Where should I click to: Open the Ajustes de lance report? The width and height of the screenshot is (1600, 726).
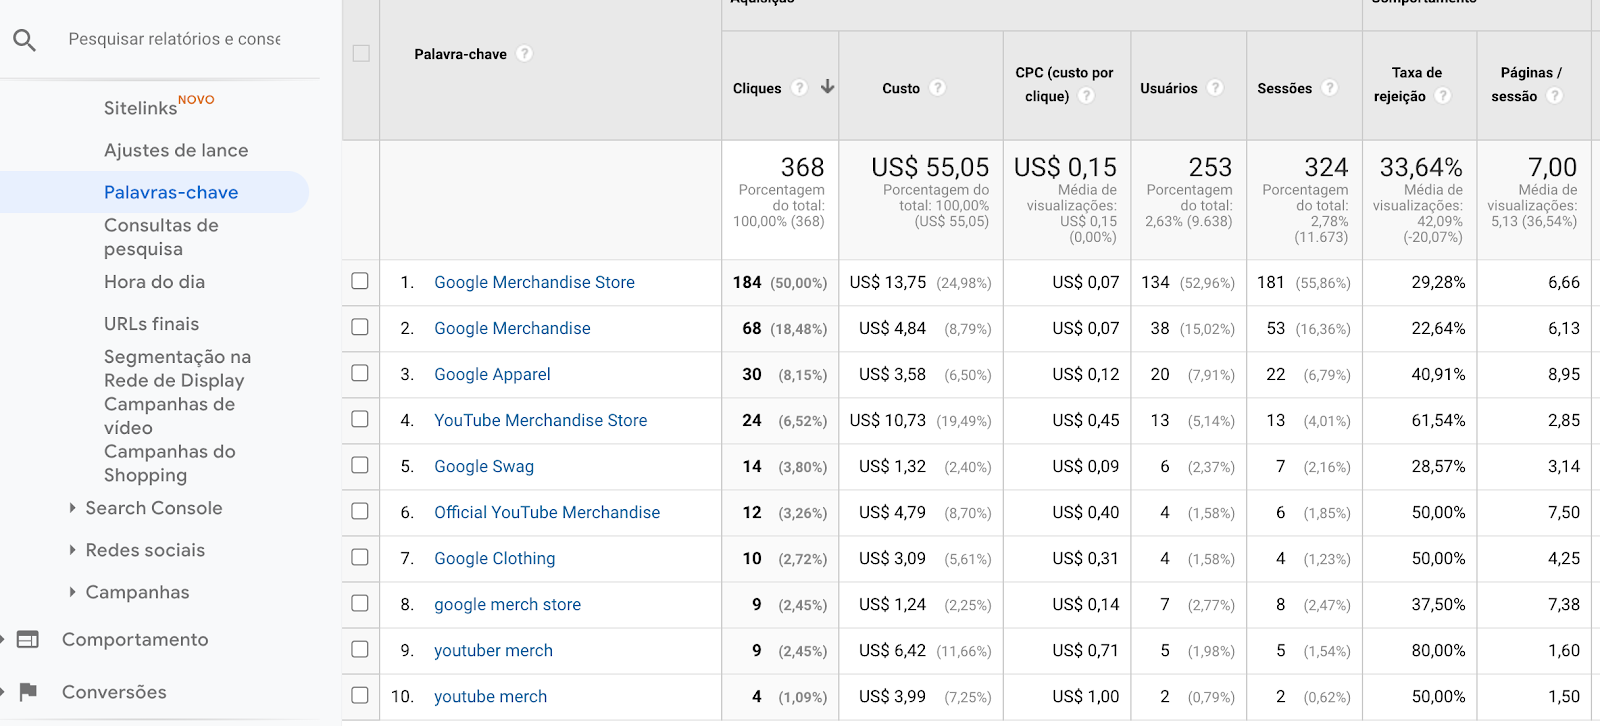coord(176,150)
